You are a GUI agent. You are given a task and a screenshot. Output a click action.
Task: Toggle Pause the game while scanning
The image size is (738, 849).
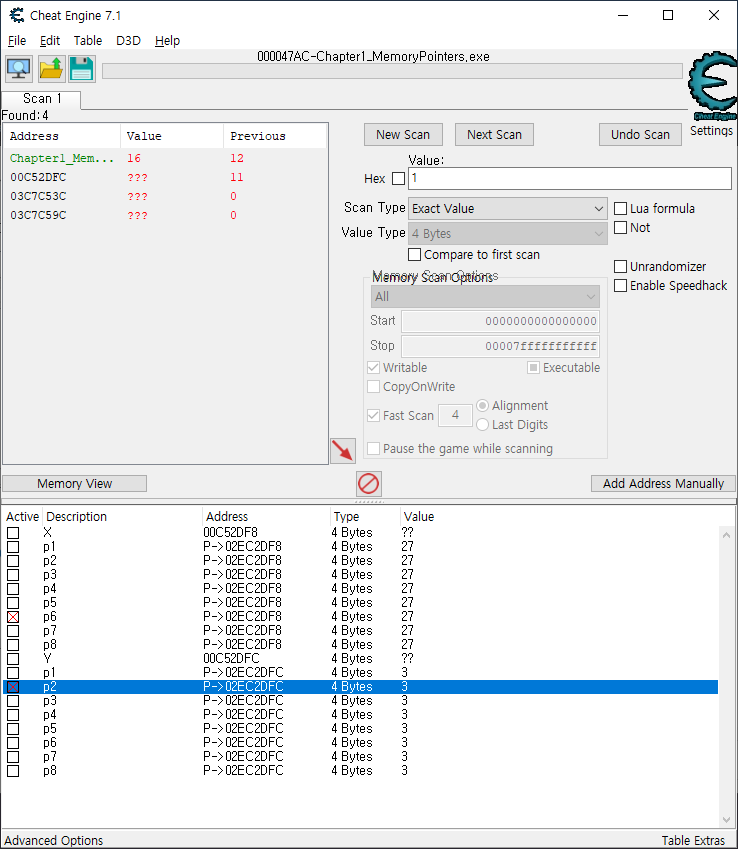(x=373, y=448)
